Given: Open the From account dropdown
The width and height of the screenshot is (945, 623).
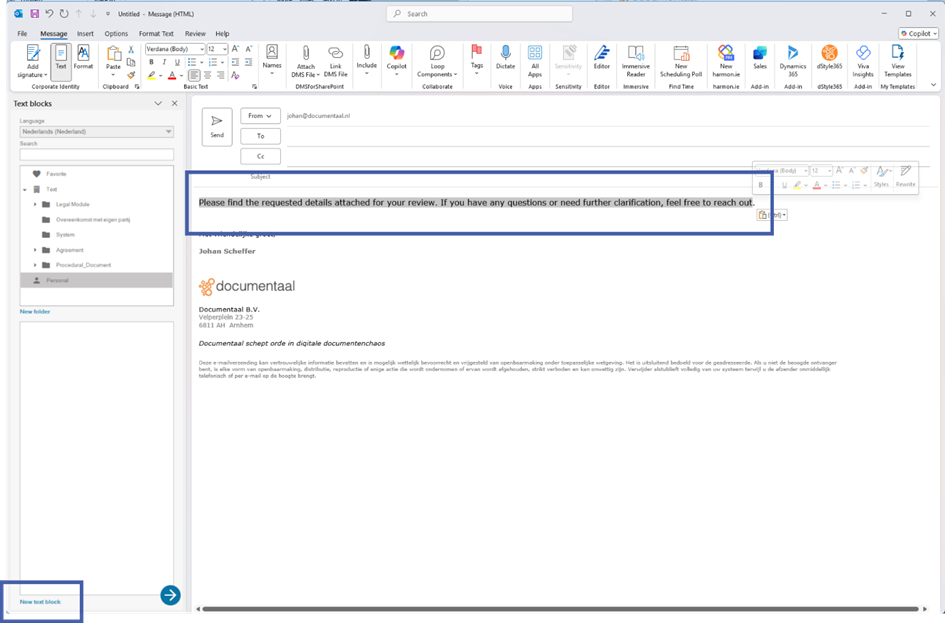Looking at the screenshot, I should 260,116.
